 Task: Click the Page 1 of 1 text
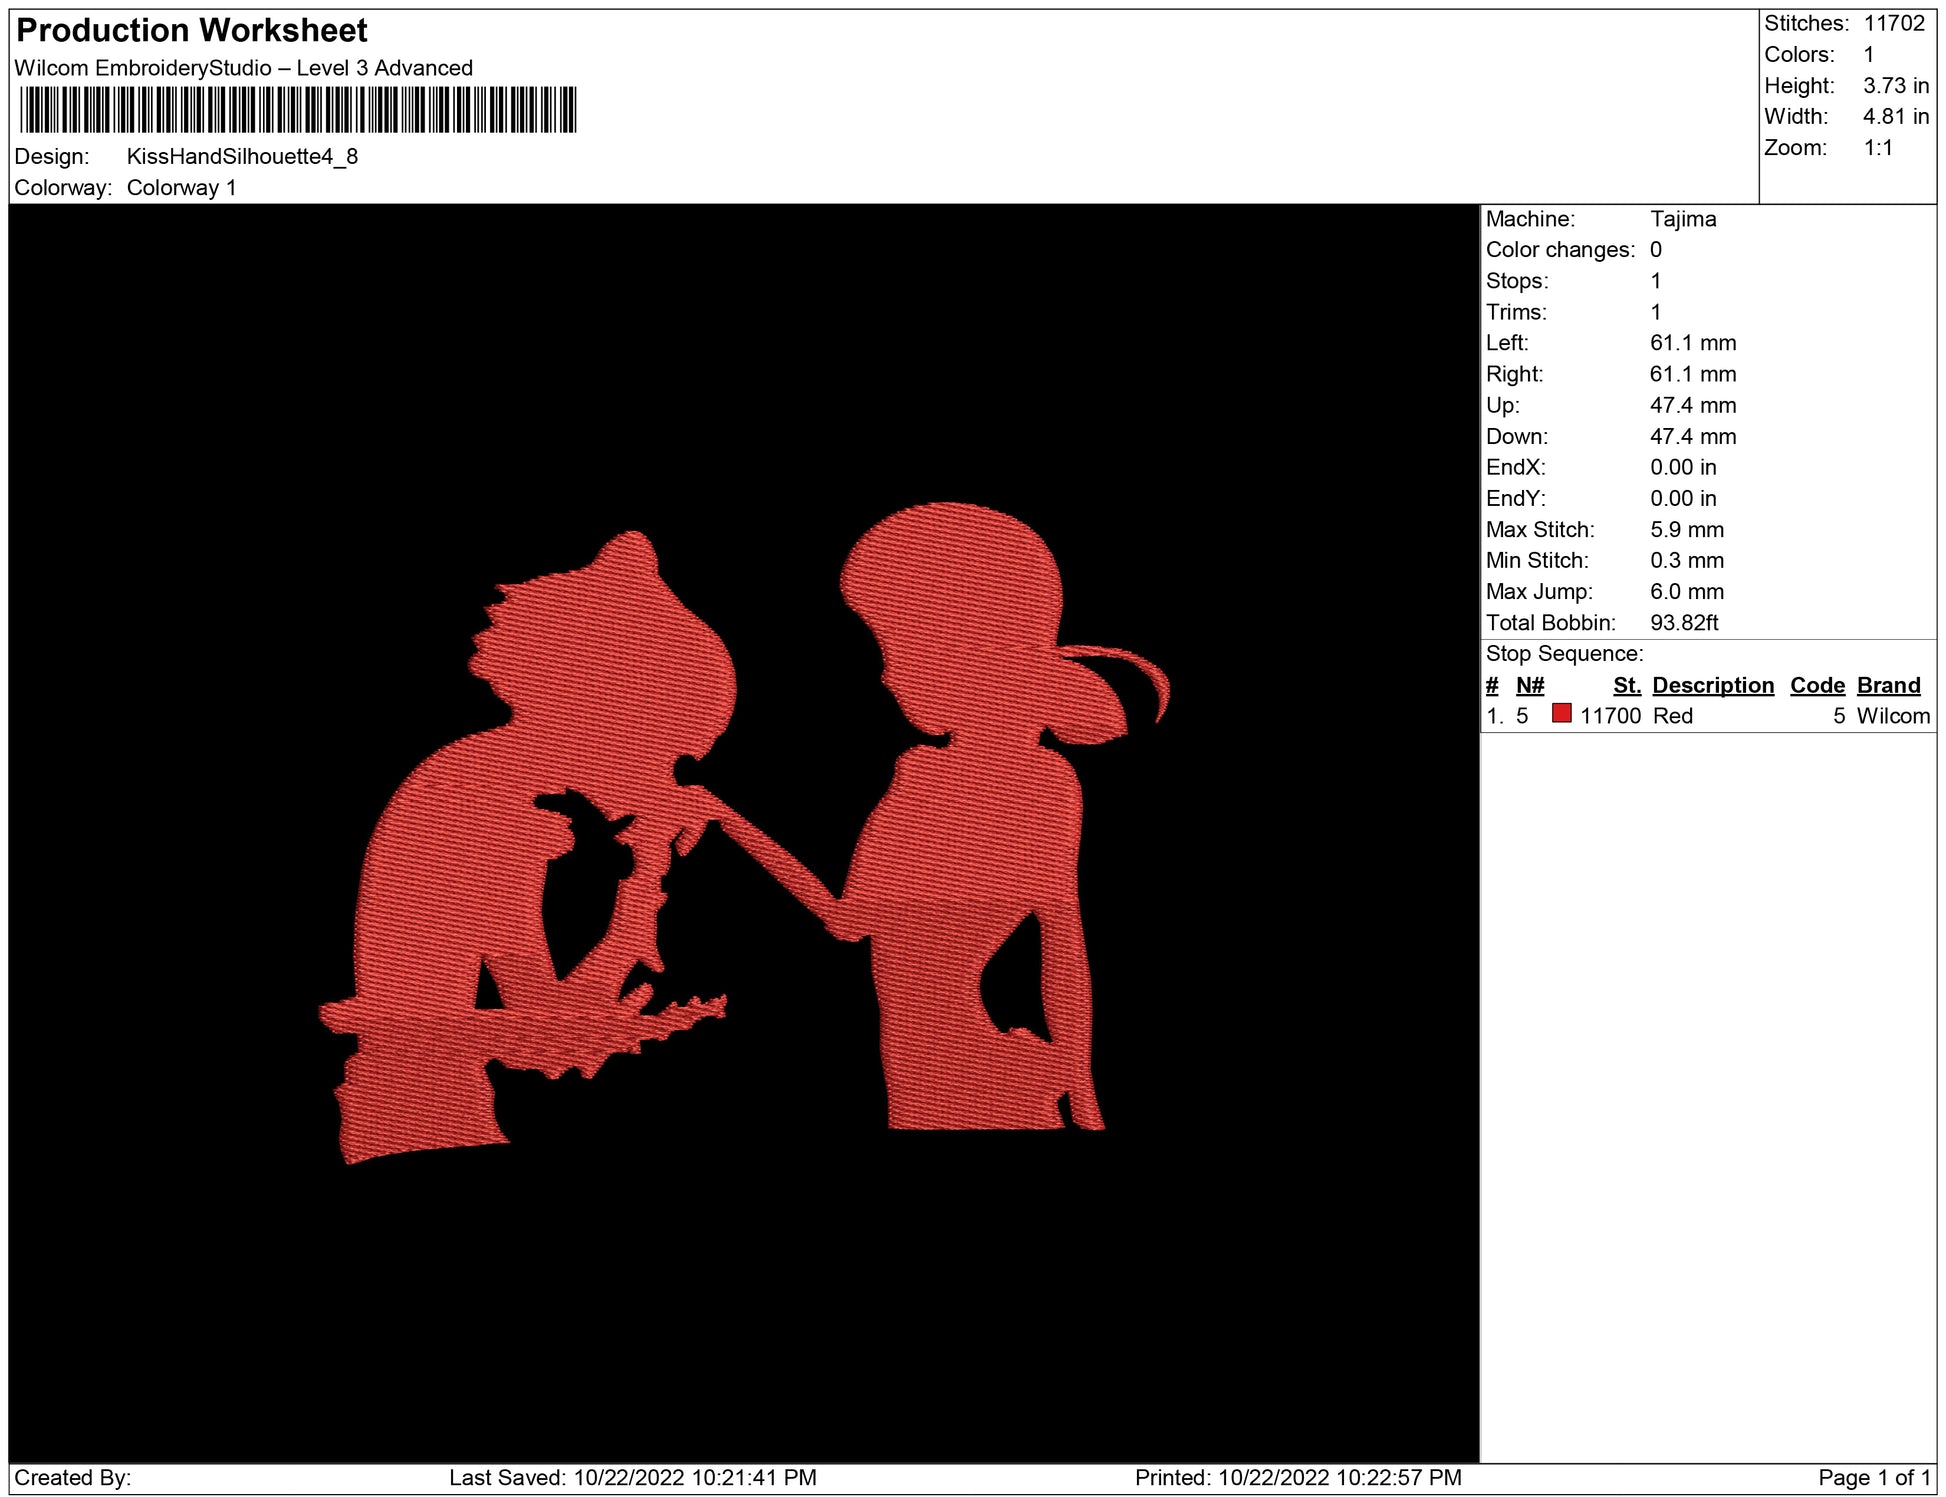pyautogui.click(x=1873, y=1477)
